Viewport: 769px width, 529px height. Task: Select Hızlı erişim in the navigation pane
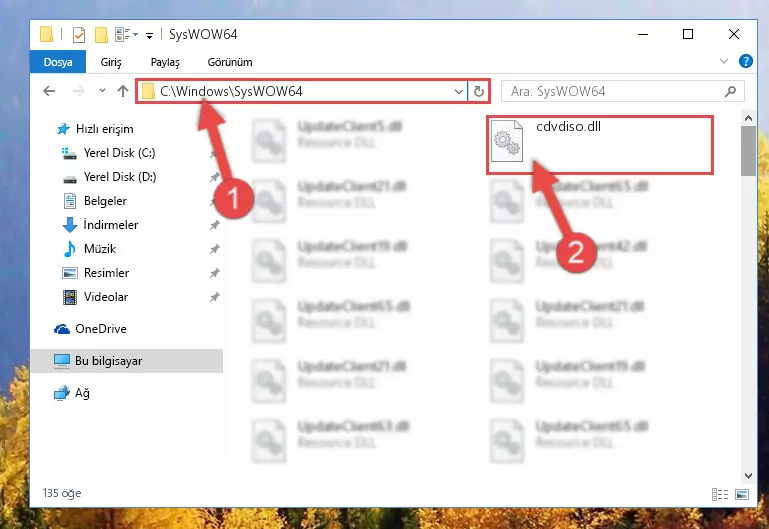(x=95, y=129)
